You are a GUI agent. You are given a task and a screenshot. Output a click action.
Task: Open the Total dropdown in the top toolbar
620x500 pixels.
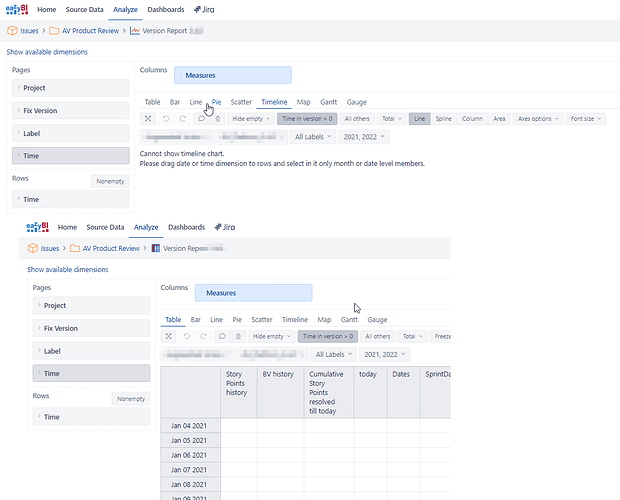coord(391,119)
